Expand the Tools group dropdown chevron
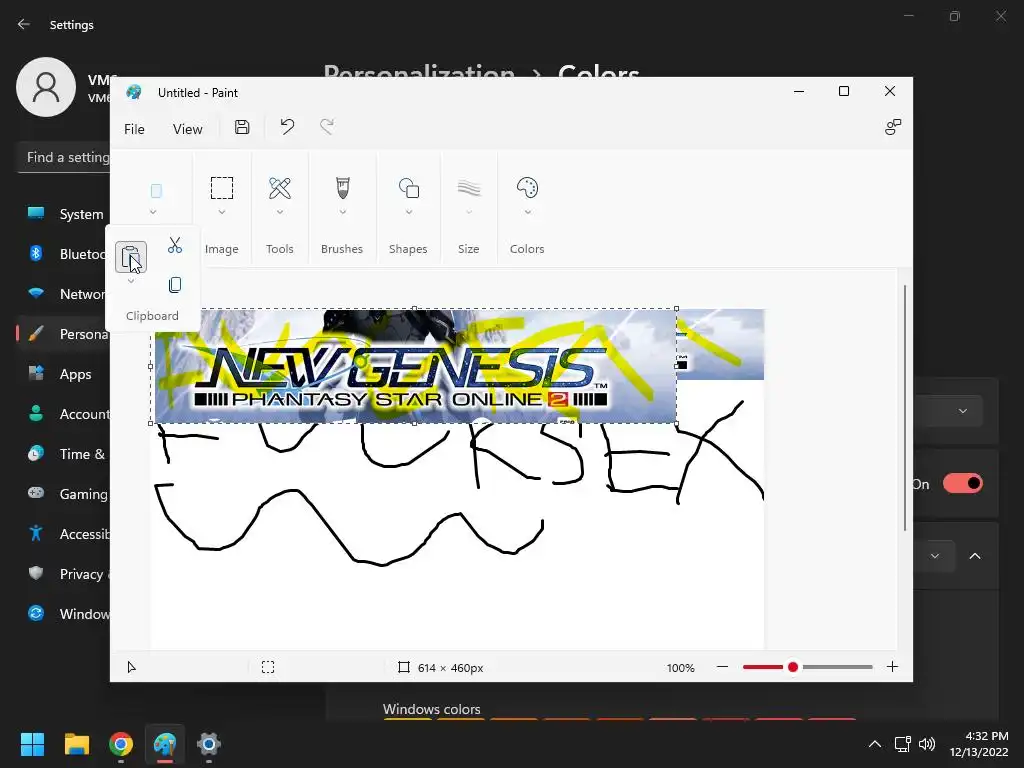The image size is (1024, 768). click(280, 212)
